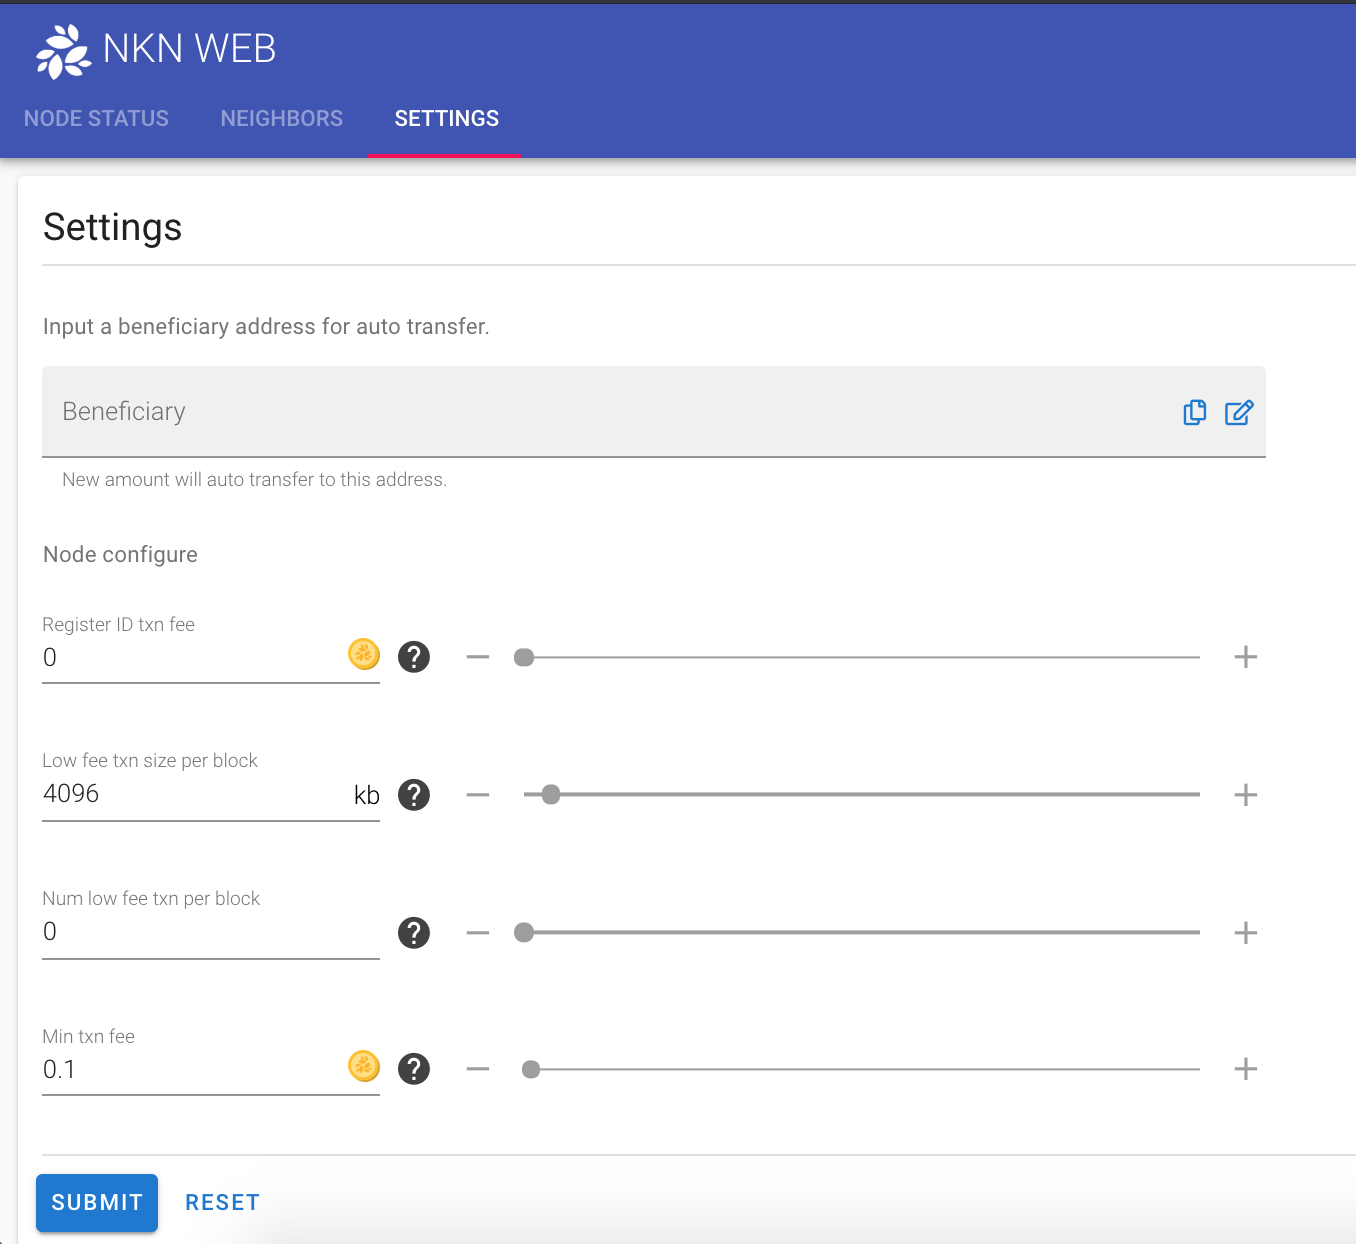Increase Low fee txn size with plus
Image resolution: width=1356 pixels, height=1244 pixels.
pos(1246,795)
